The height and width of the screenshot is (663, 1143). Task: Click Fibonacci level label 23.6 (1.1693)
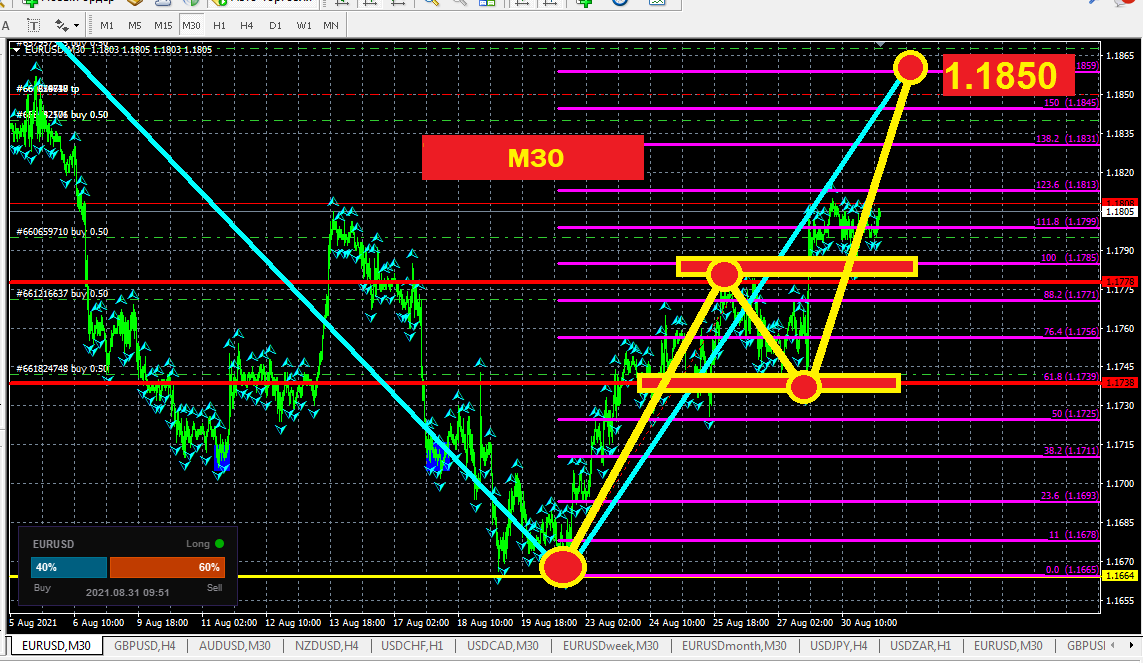1069,496
